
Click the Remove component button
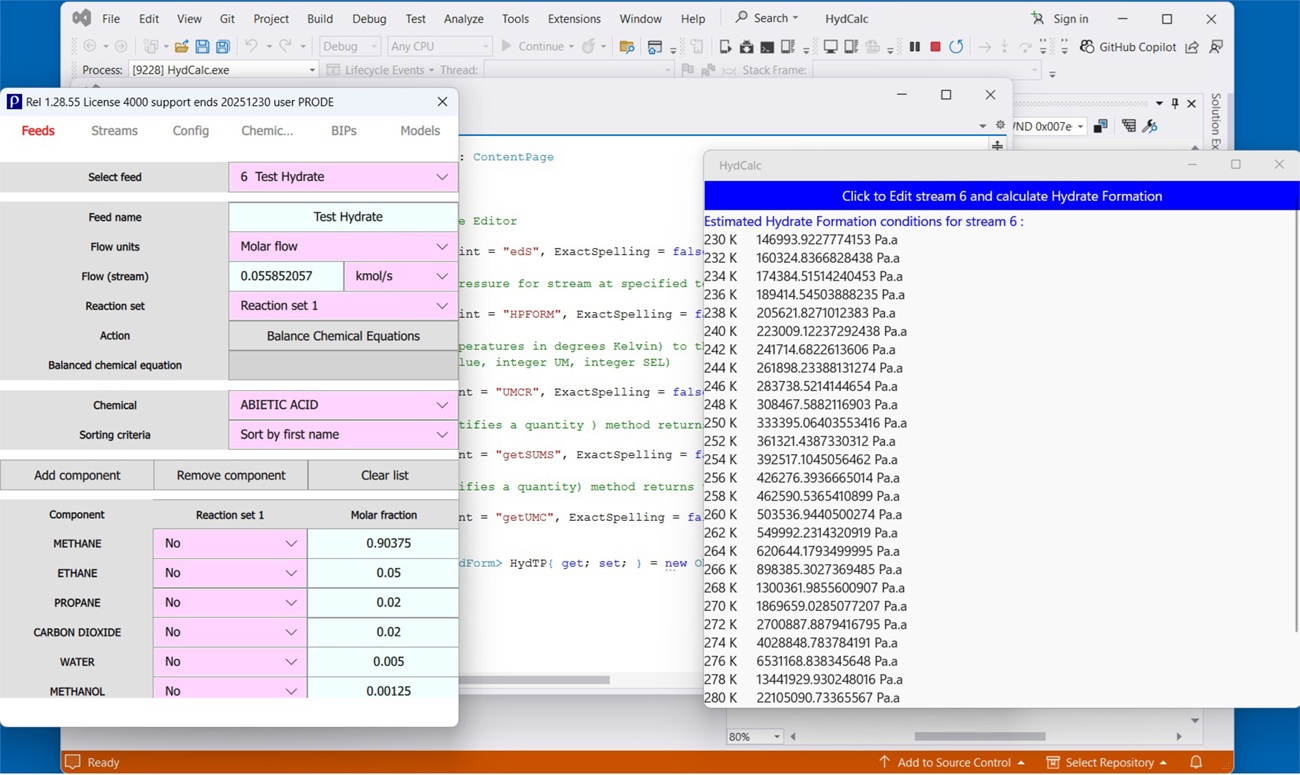tap(231, 475)
